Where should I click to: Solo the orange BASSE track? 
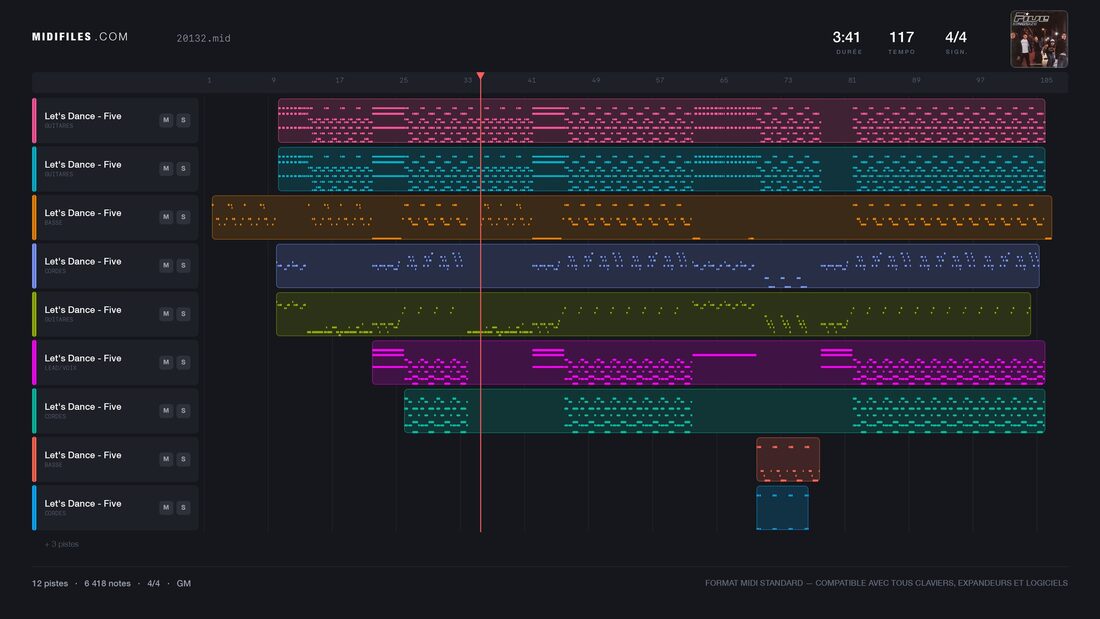183,217
